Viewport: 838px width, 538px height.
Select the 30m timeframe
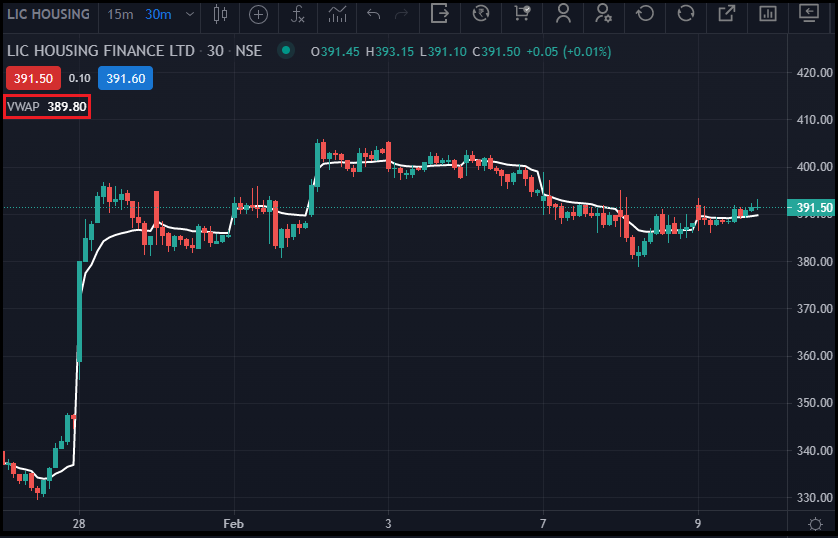click(158, 14)
